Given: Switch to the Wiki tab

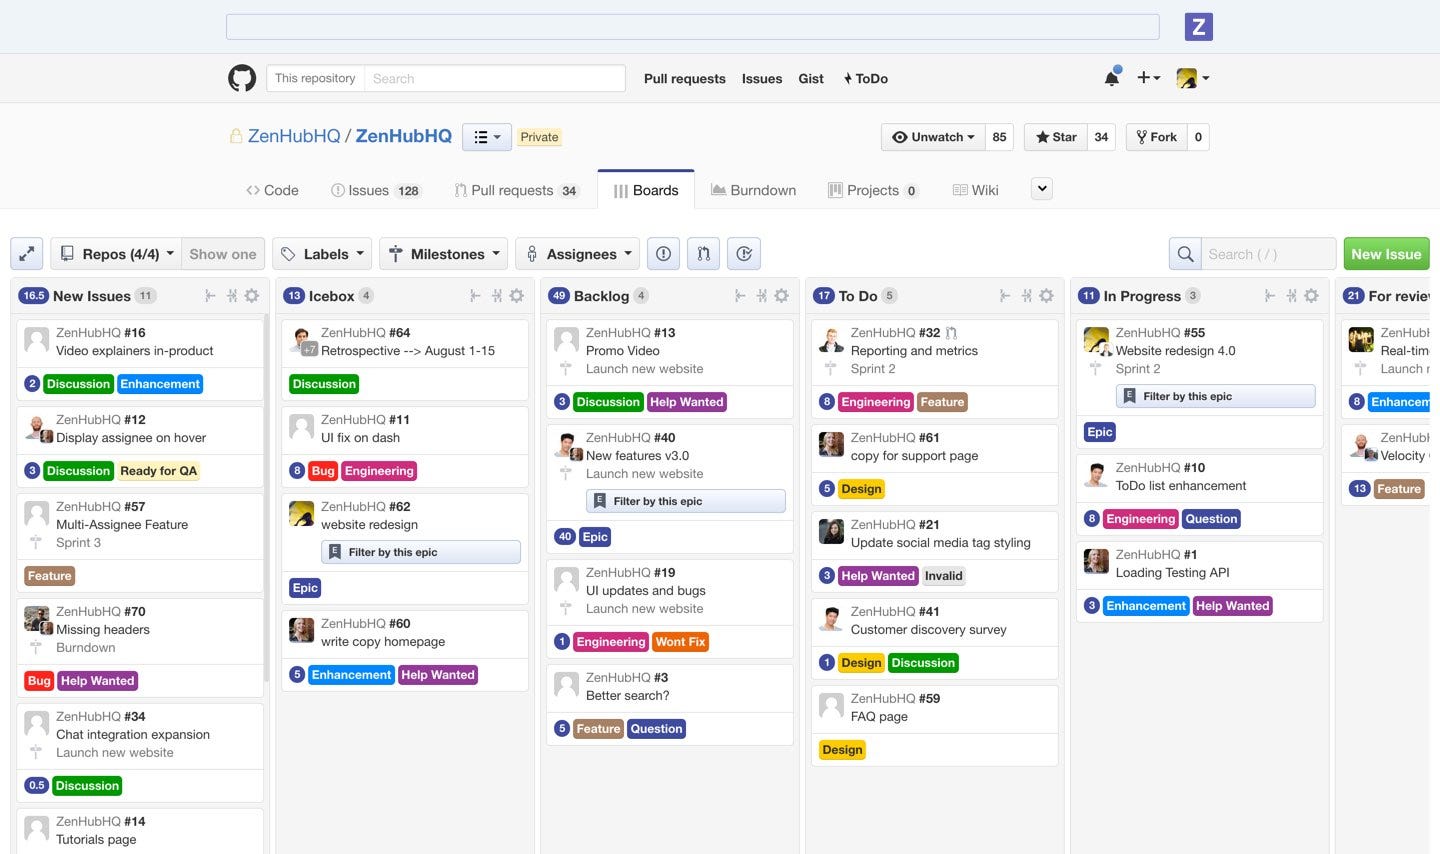Looking at the screenshot, I should tap(975, 190).
